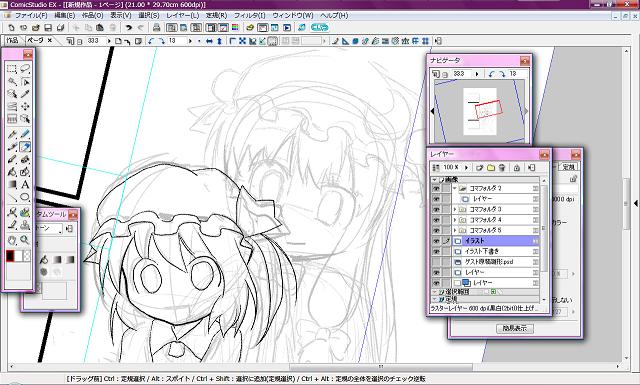Viewport: 640px width, 385px height.
Task: Toggle visibility of コマフォルダ 4
Action: 436,220
